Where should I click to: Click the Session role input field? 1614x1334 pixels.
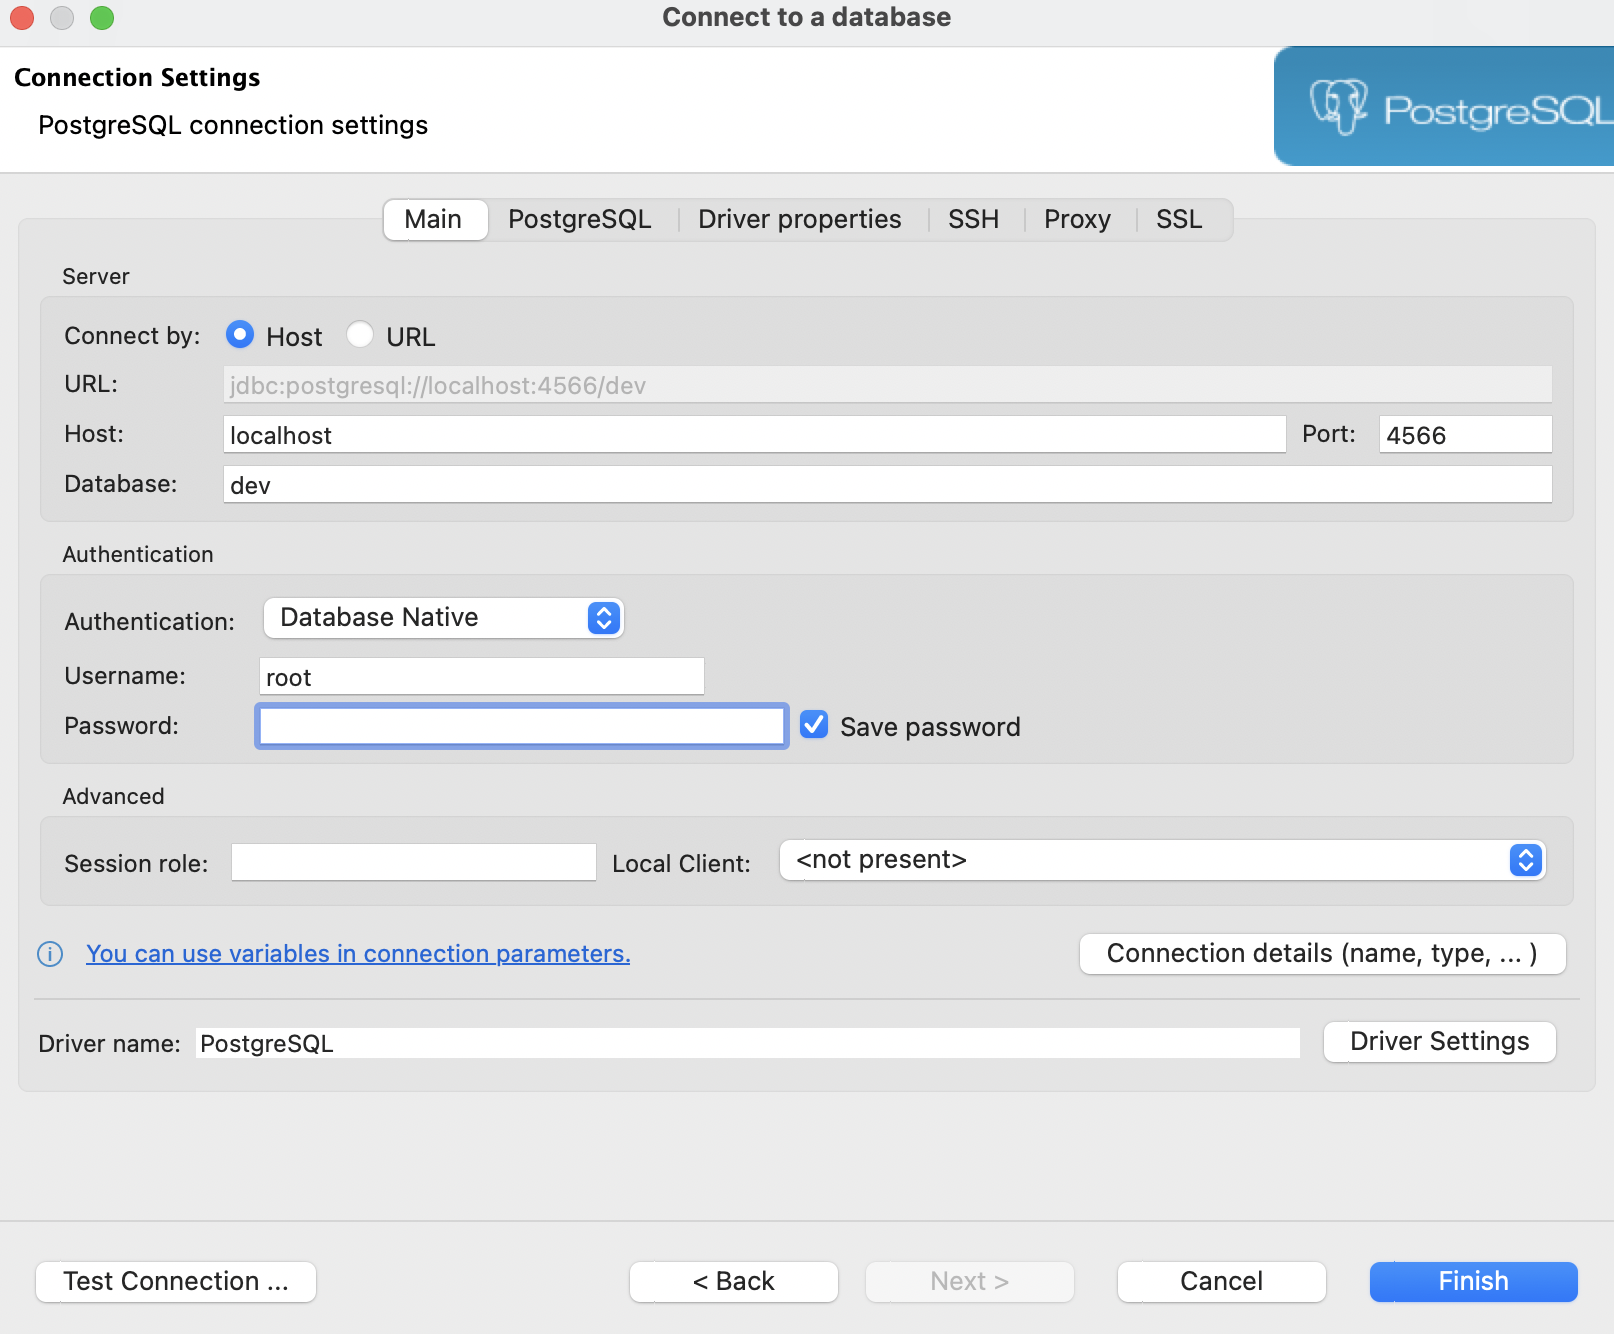414,863
